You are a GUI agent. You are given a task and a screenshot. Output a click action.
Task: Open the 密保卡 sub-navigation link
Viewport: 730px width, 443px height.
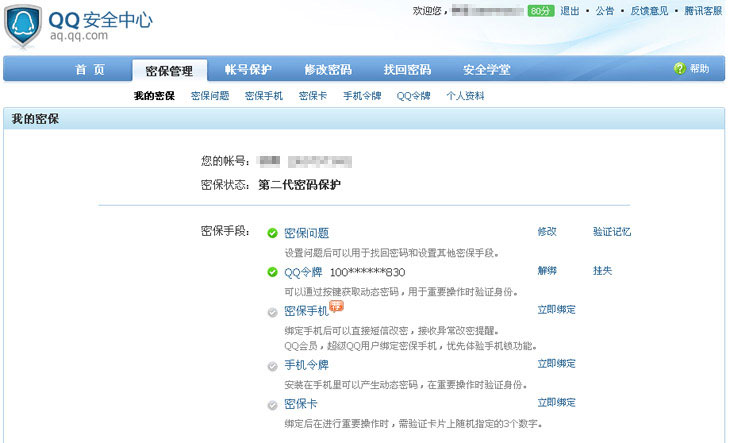[313, 96]
